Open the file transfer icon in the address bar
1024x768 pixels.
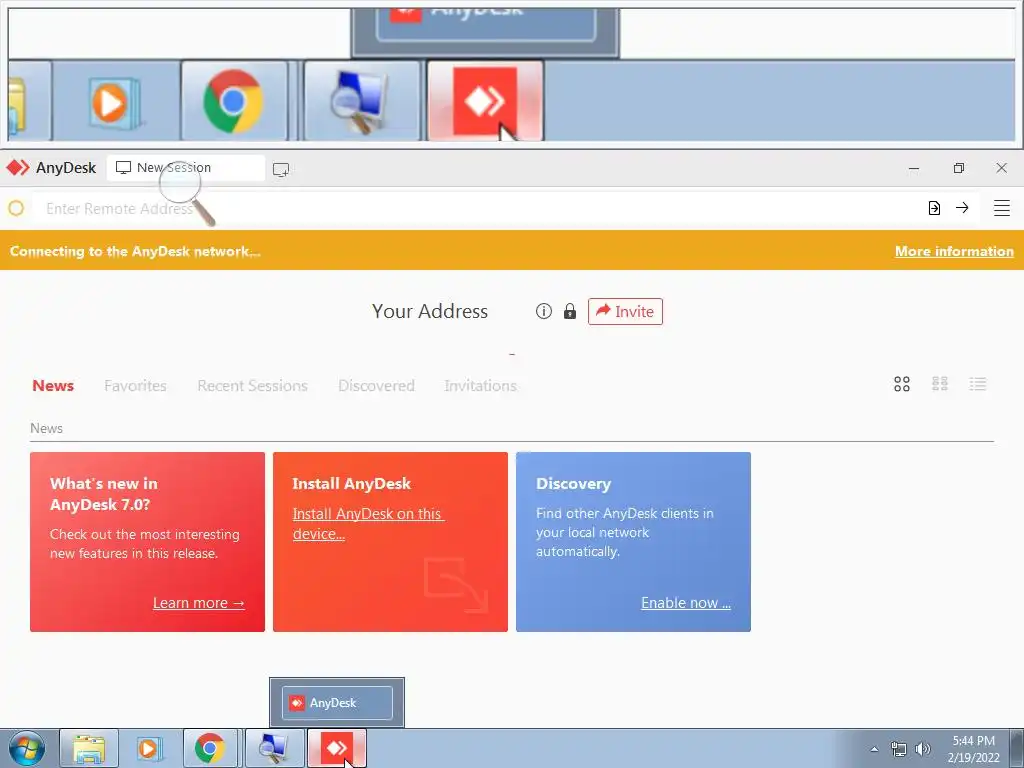(x=934, y=208)
